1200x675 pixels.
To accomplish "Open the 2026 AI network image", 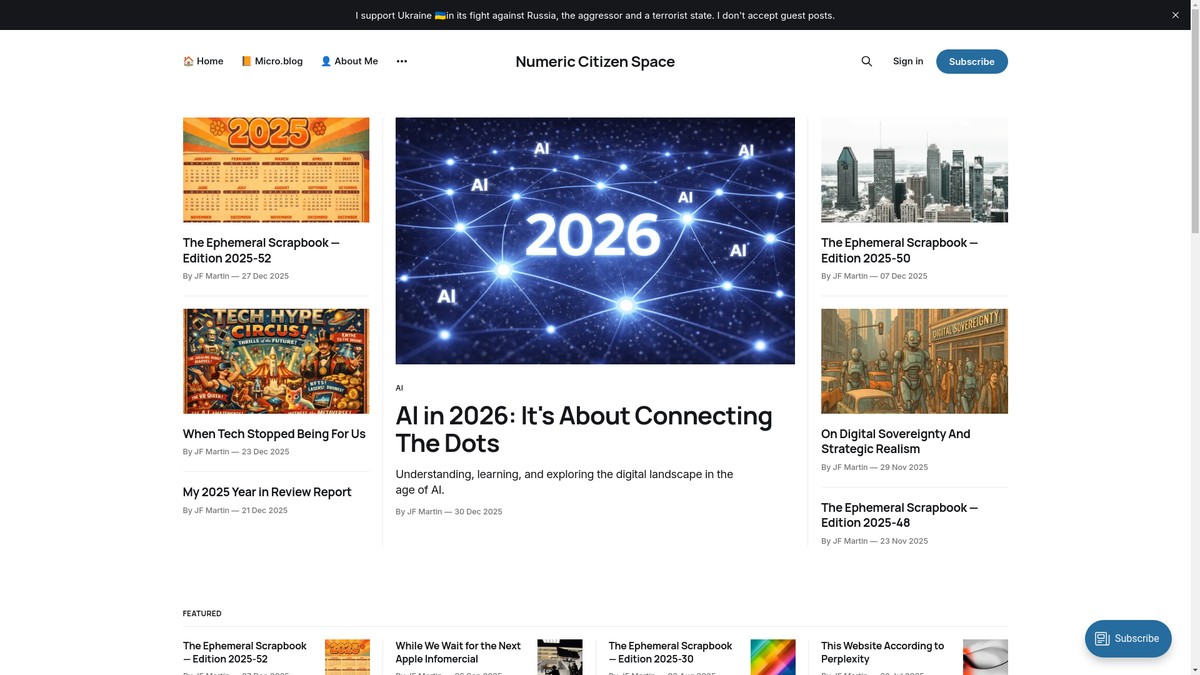I will point(595,241).
